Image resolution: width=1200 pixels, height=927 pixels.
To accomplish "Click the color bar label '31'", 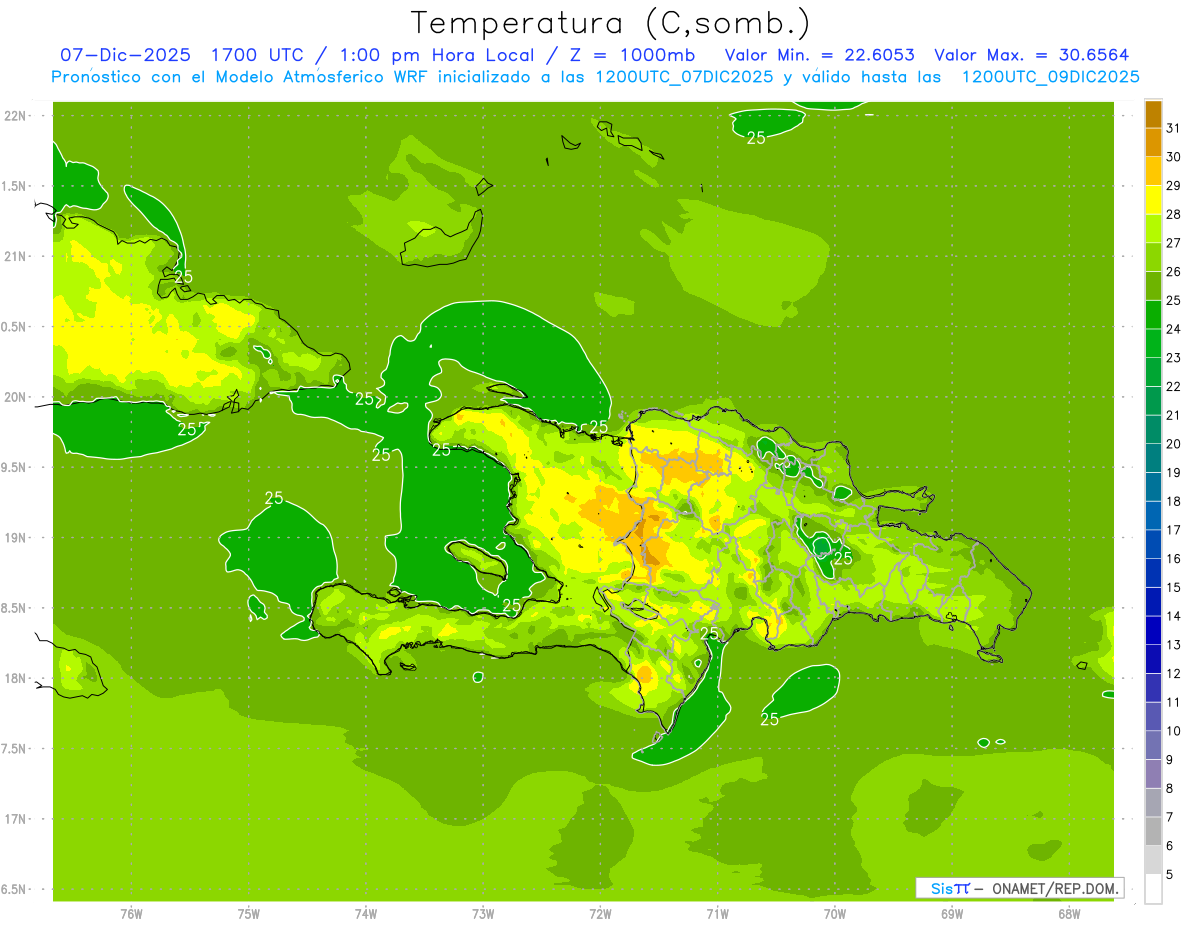I will click(x=1173, y=128).
